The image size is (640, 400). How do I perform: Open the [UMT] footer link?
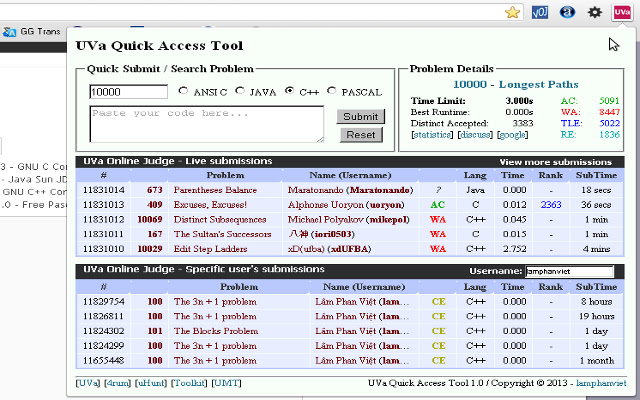click(x=227, y=383)
